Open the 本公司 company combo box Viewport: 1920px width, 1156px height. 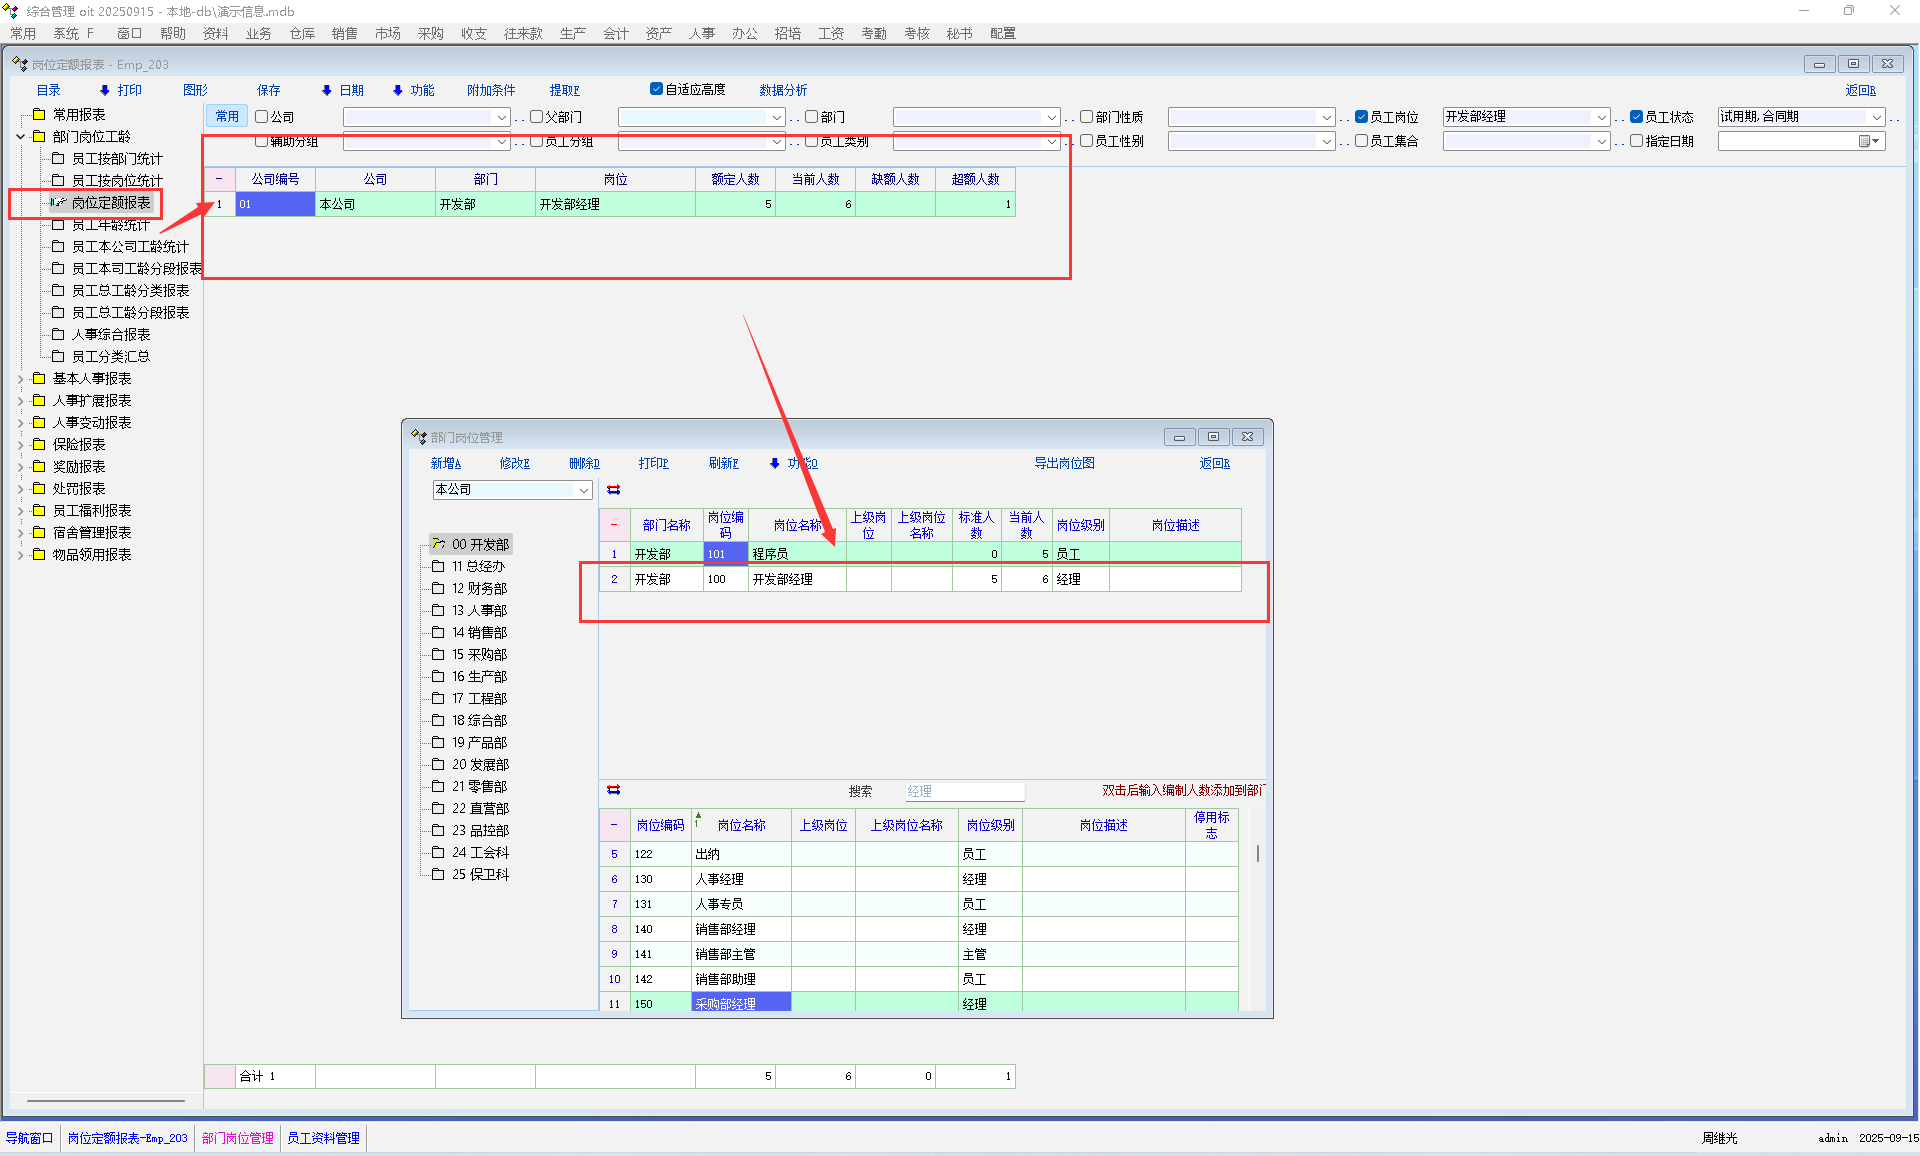(583, 490)
